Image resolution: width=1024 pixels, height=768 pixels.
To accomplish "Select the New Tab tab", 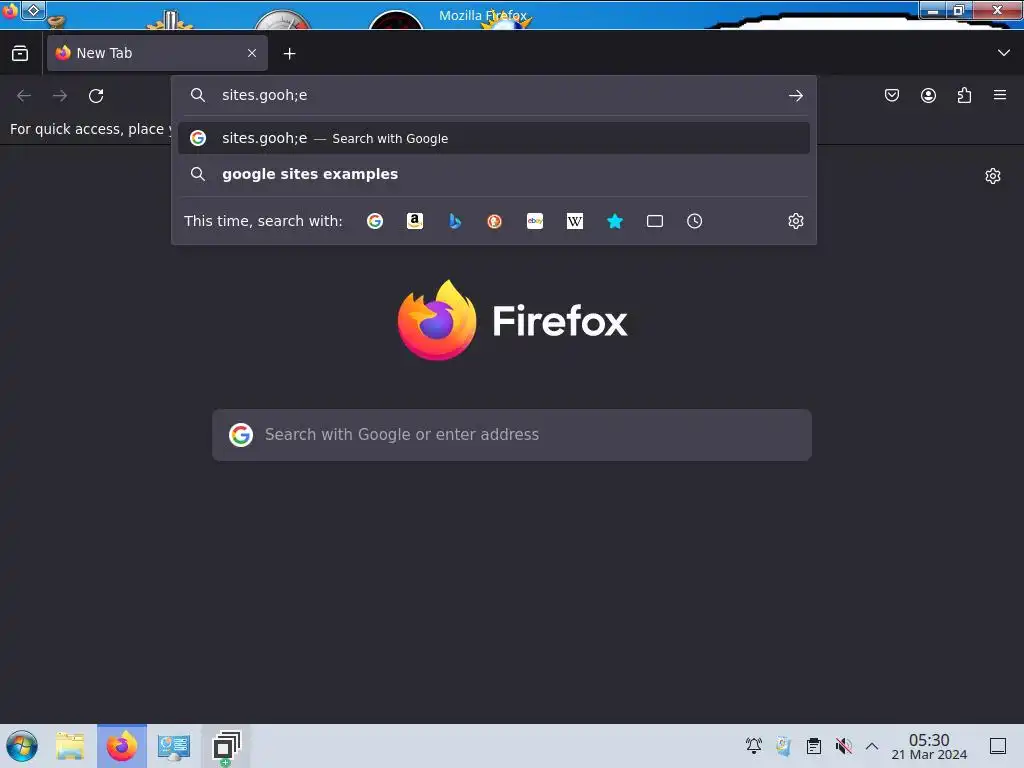I will click(x=157, y=53).
